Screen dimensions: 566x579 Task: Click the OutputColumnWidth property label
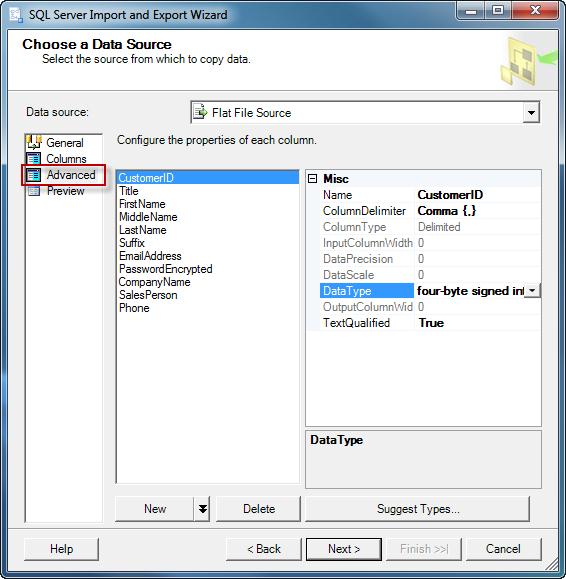(368, 306)
